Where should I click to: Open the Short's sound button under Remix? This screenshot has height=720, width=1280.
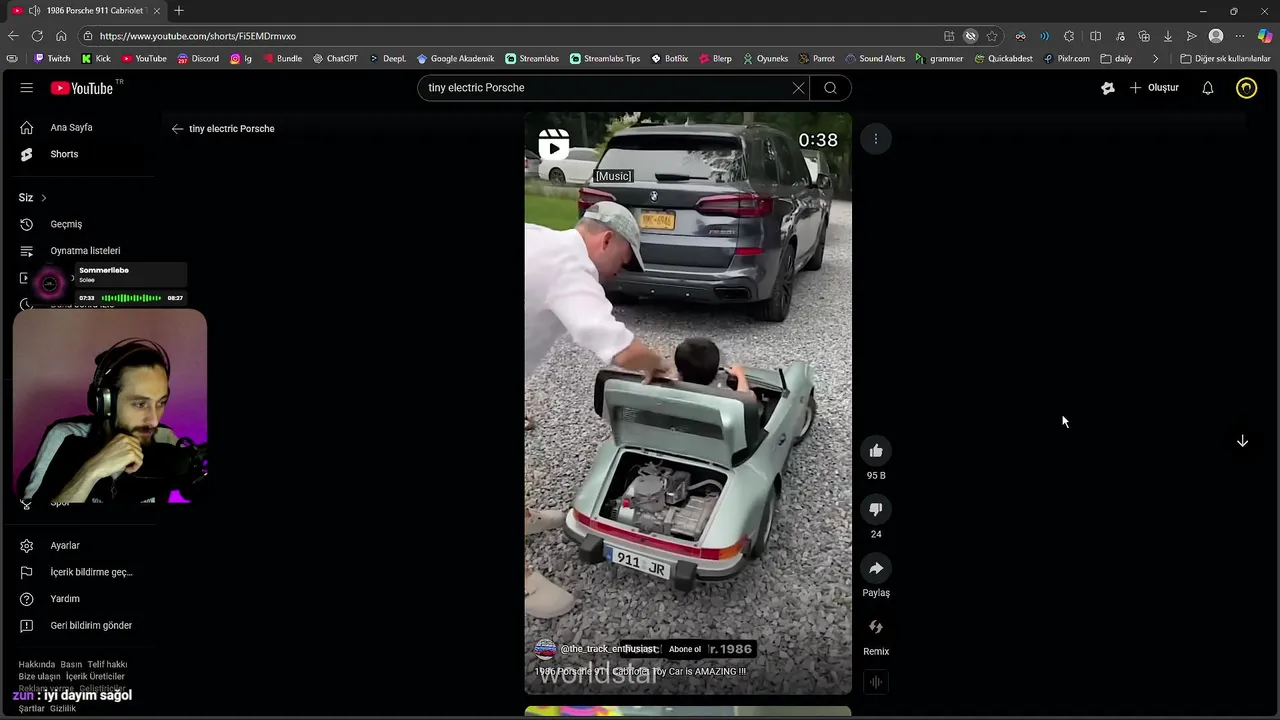pyautogui.click(x=876, y=682)
